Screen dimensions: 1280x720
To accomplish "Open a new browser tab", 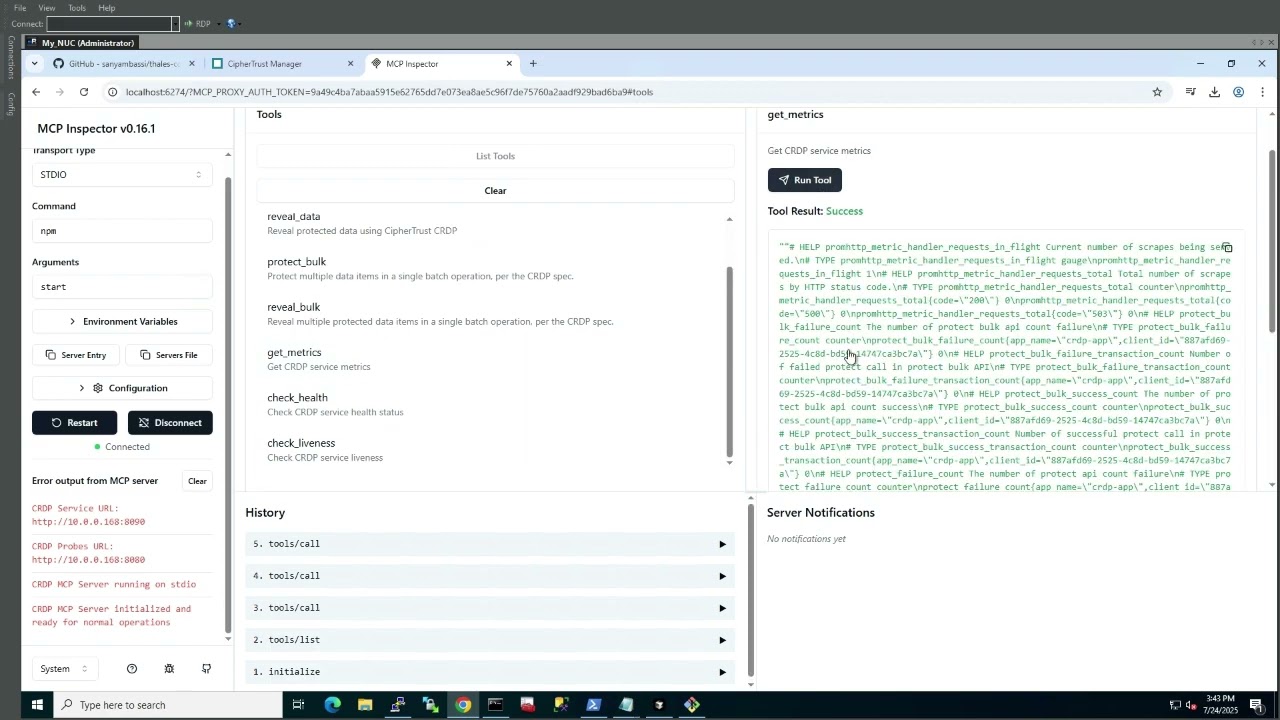I will pos(533,64).
